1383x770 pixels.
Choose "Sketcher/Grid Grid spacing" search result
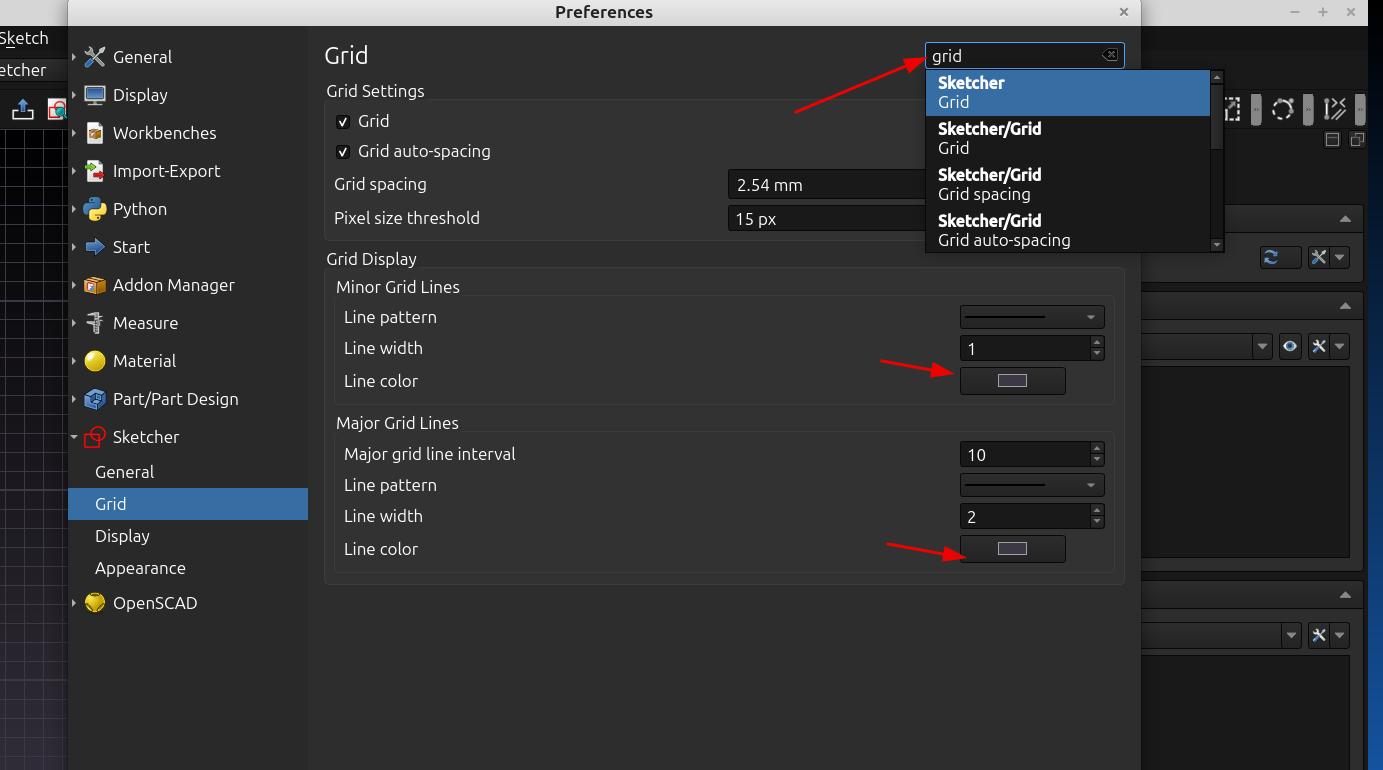pyautogui.click(x=1068, y=185)
